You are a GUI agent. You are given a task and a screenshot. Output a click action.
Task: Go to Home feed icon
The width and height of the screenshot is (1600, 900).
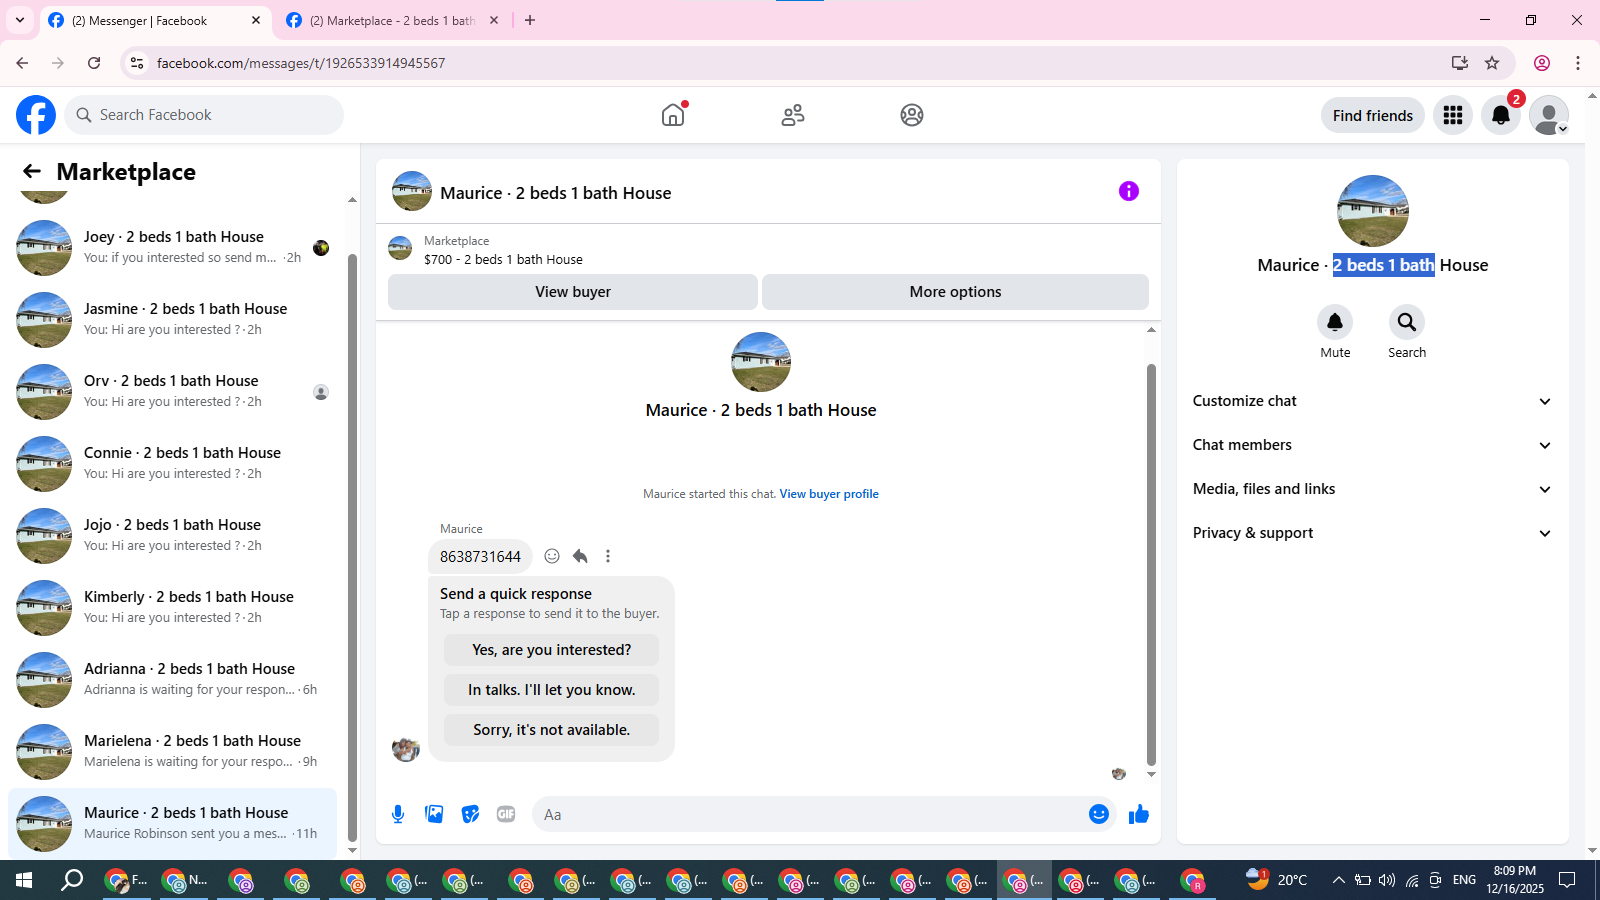[x=674, y=115]
